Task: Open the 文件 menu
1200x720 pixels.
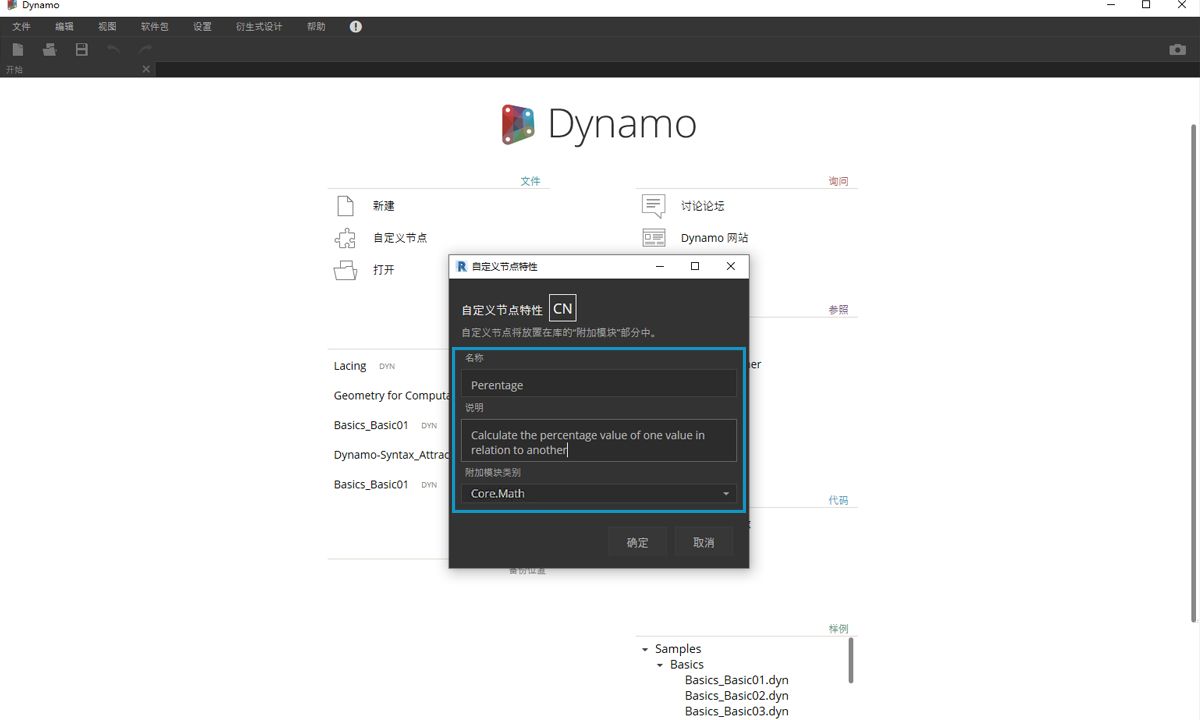Action: point(22,27)
